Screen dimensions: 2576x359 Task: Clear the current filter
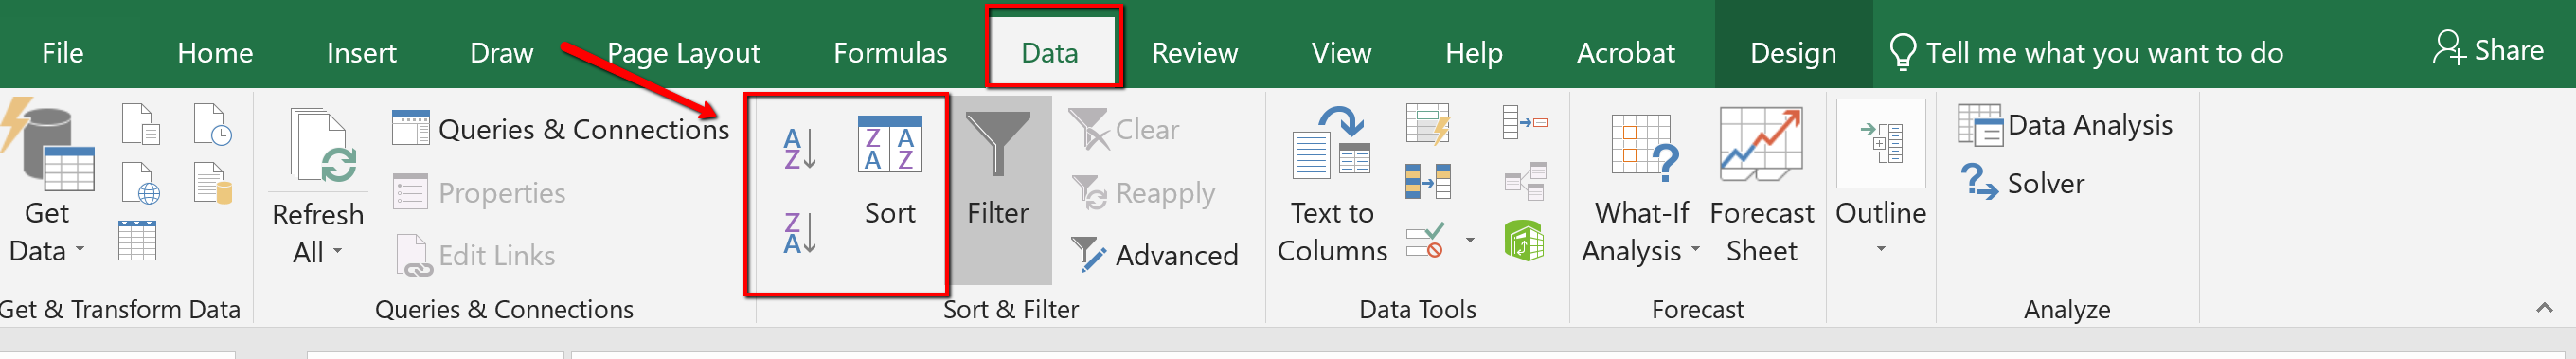tap(1125, 129)
